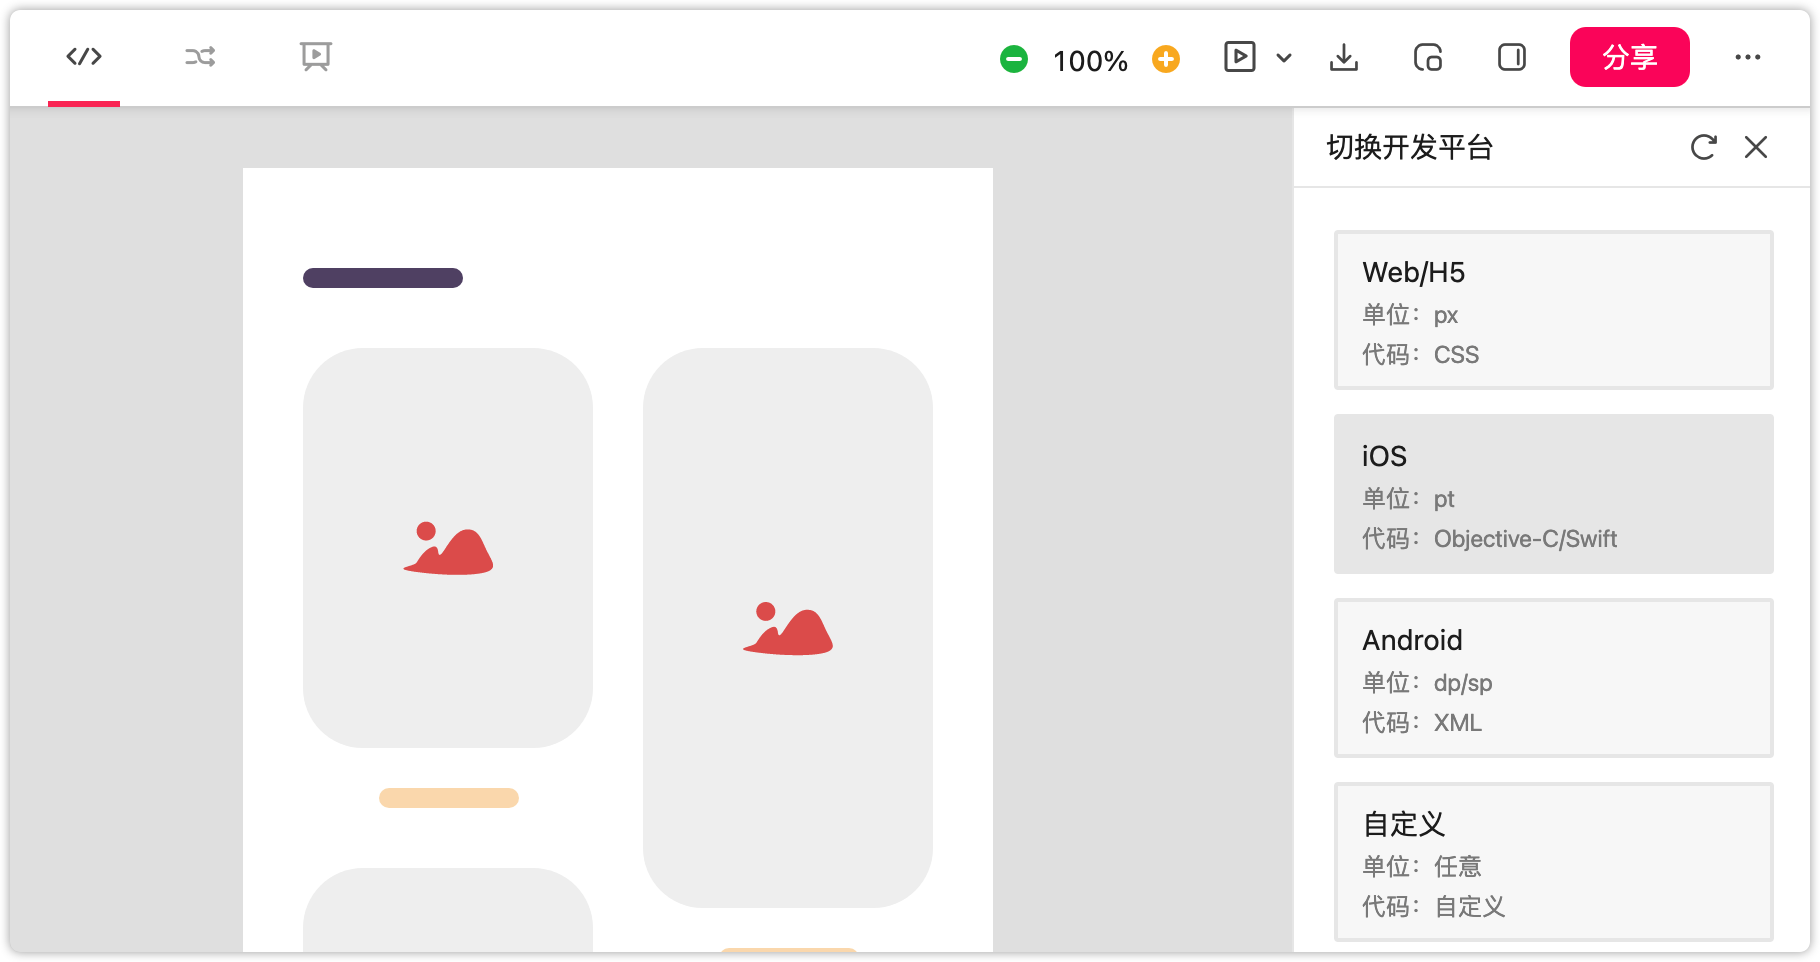Viewport: 1820px width, 962px height.
Task: Close the 切换开发平台 panel
Action: tap(1756, 147)
